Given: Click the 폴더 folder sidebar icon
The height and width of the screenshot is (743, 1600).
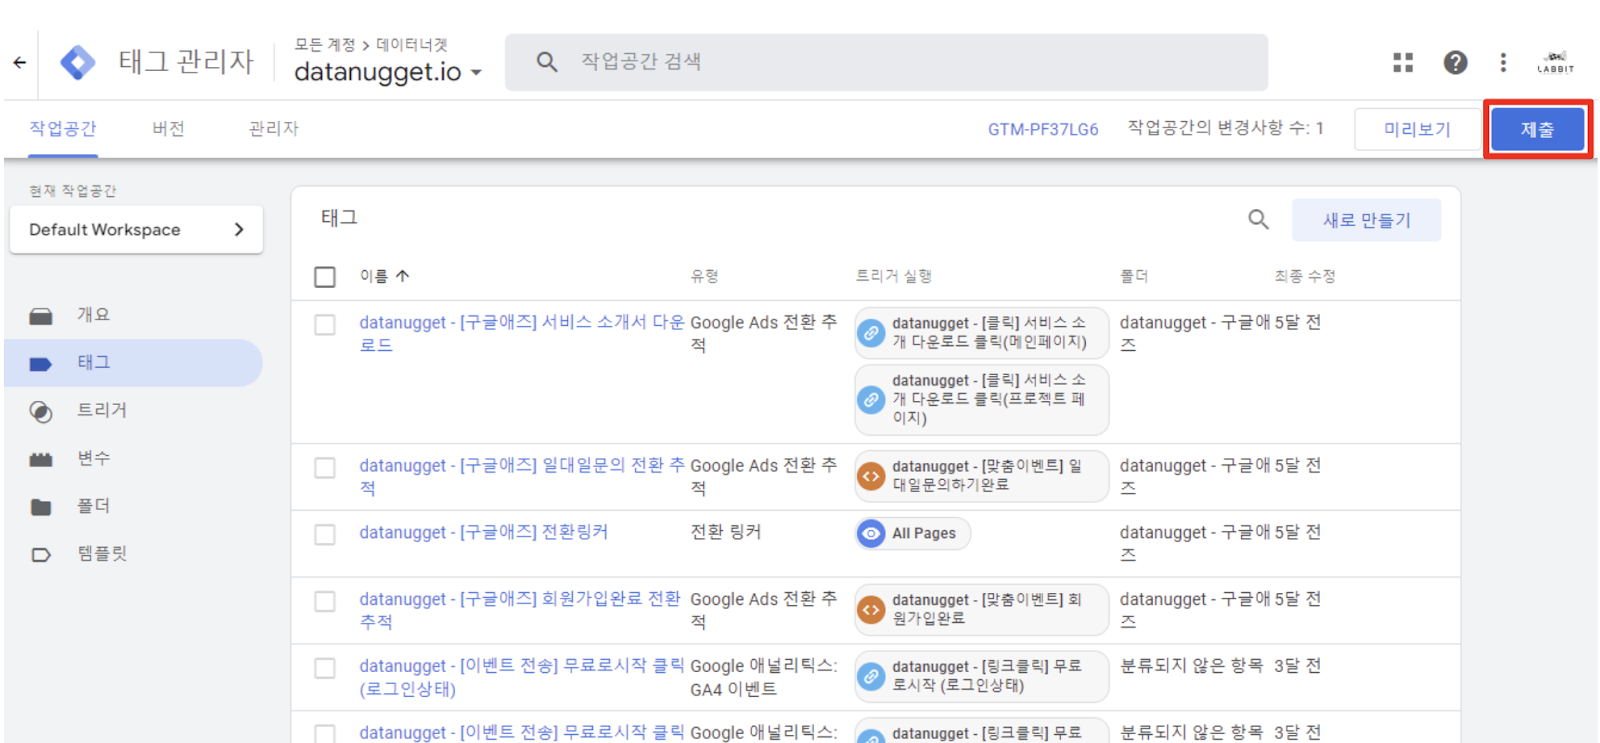Looking at the screenshot, I should (41, 507).
